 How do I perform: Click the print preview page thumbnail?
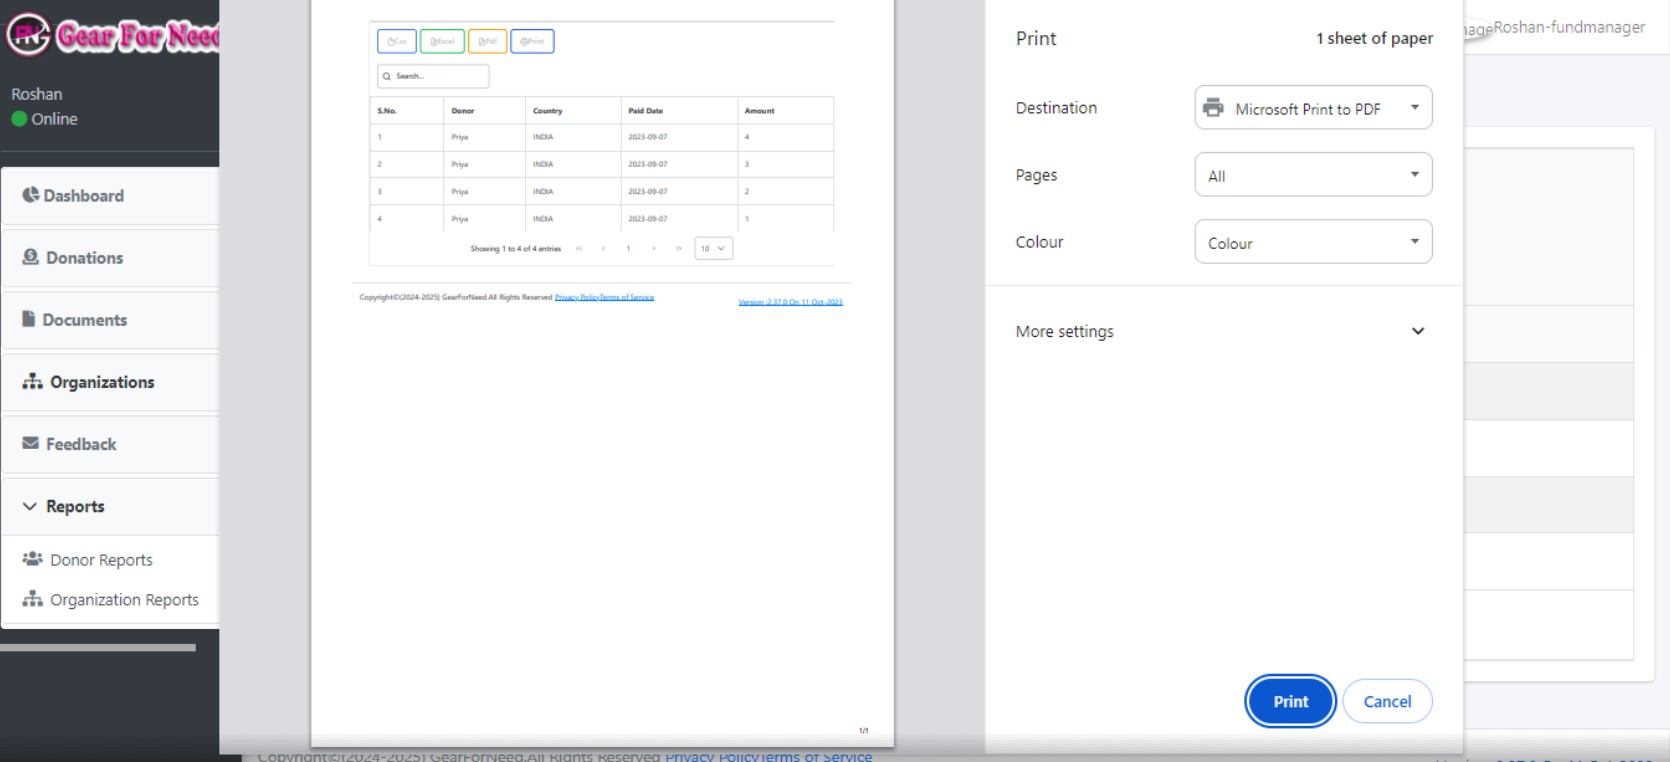click(x=602, y=373)
